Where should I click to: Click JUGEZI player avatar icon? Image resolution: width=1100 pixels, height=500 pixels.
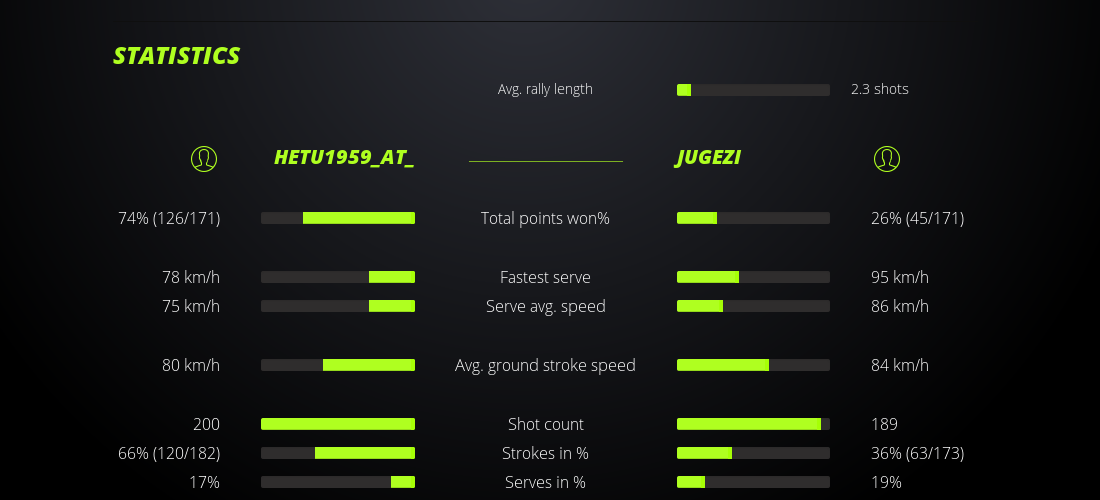[x=886, y=158]
